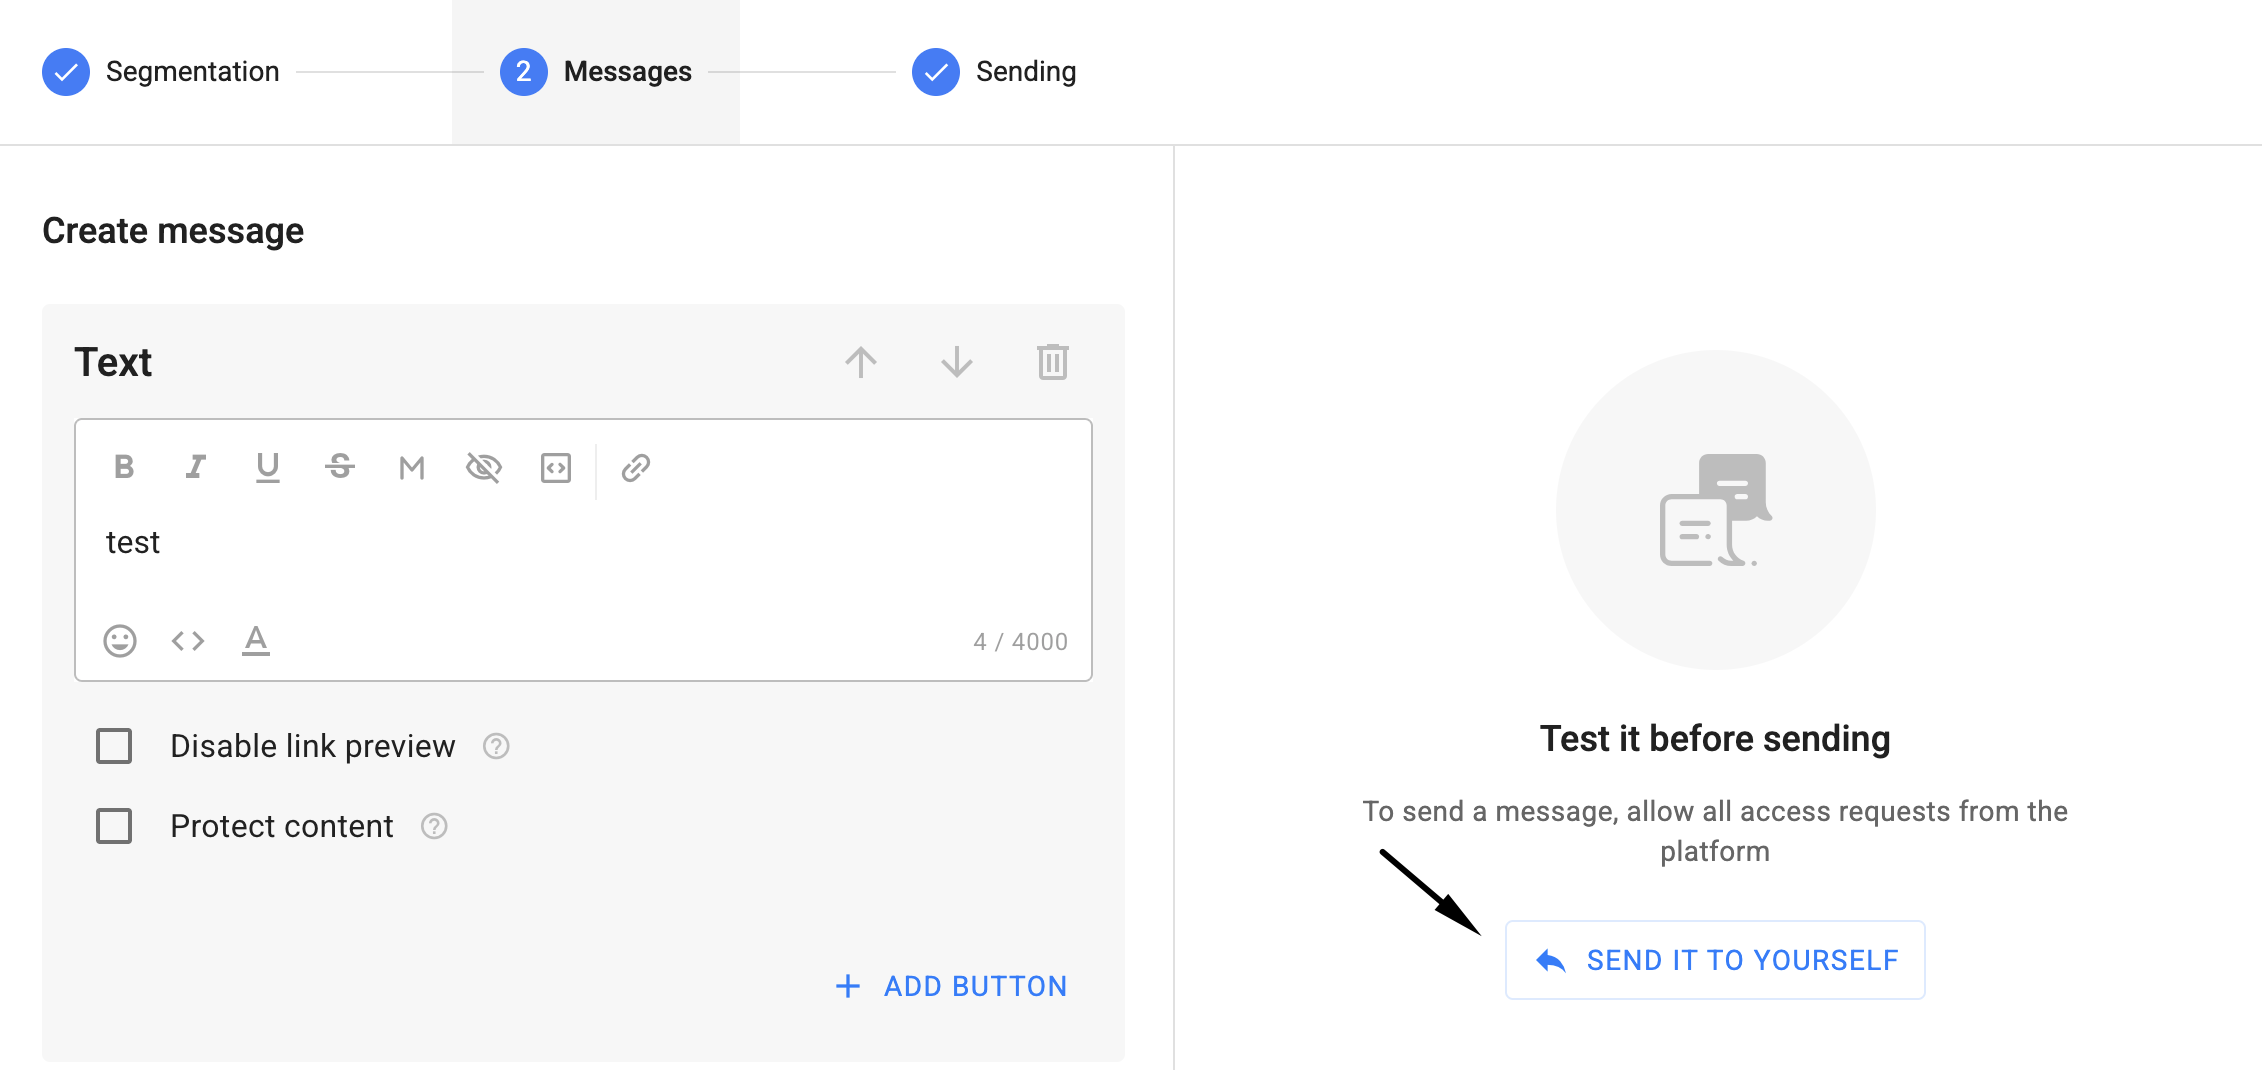The height and width of the screenshot is (1070, 2262).
Task: Click the underlined A text icon
Action: 256,640
